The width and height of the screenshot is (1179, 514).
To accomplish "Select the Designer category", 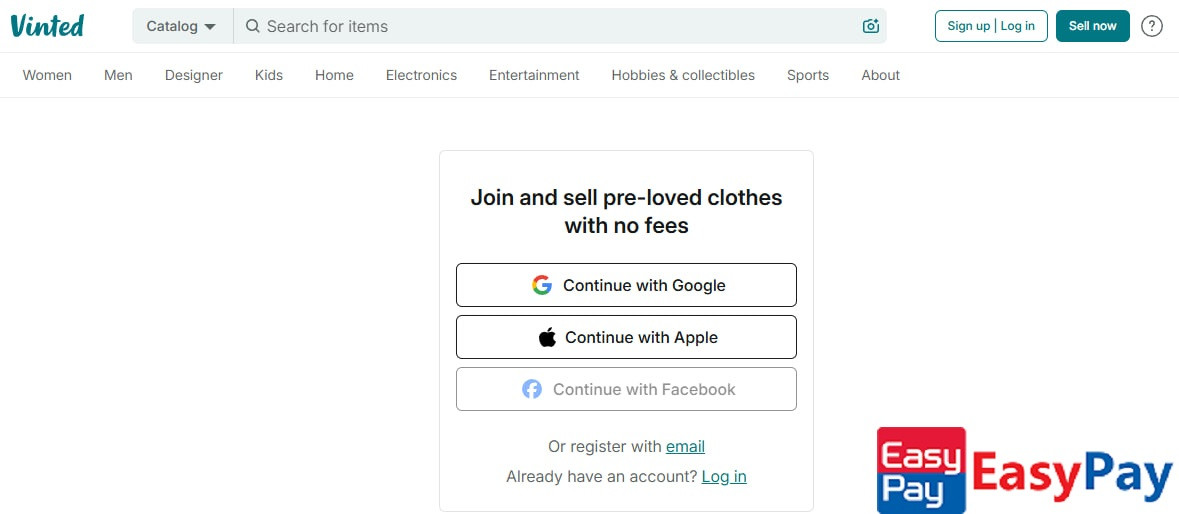I will [x=194, y=75].
